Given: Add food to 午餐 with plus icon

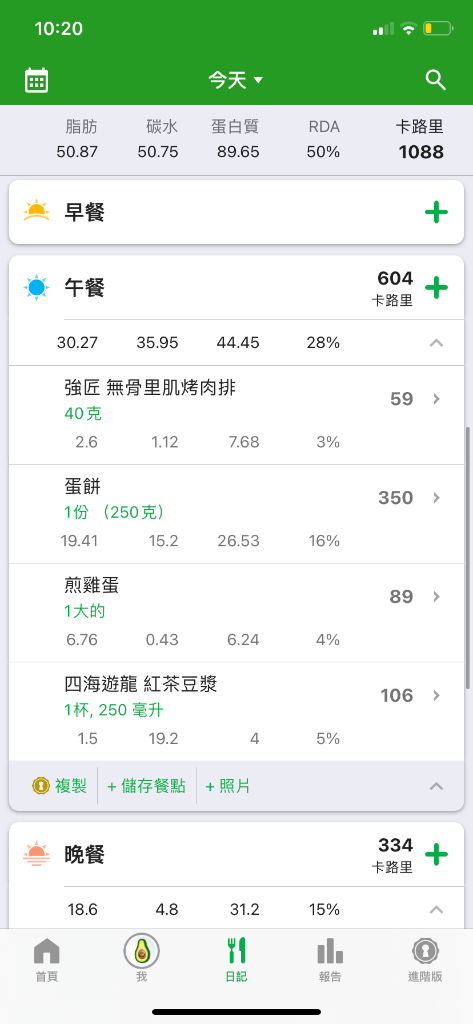Looking at the screenshot, I should (x=436, y=287).
